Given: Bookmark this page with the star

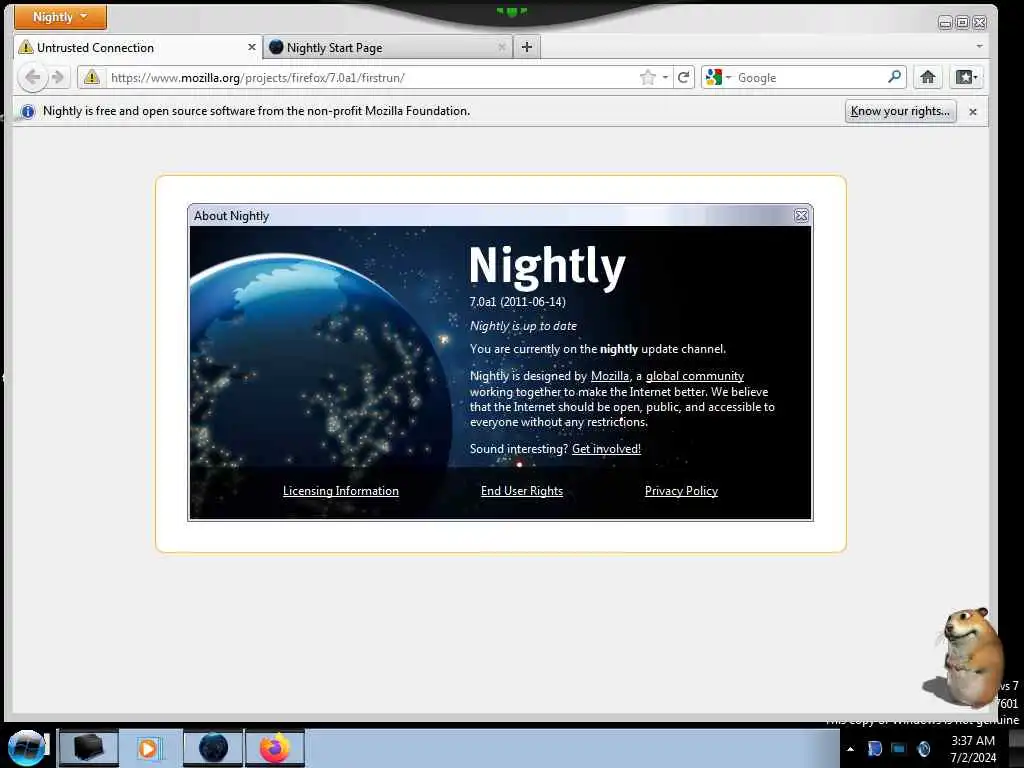Looking at the screenshot, I should pos(647,78).
